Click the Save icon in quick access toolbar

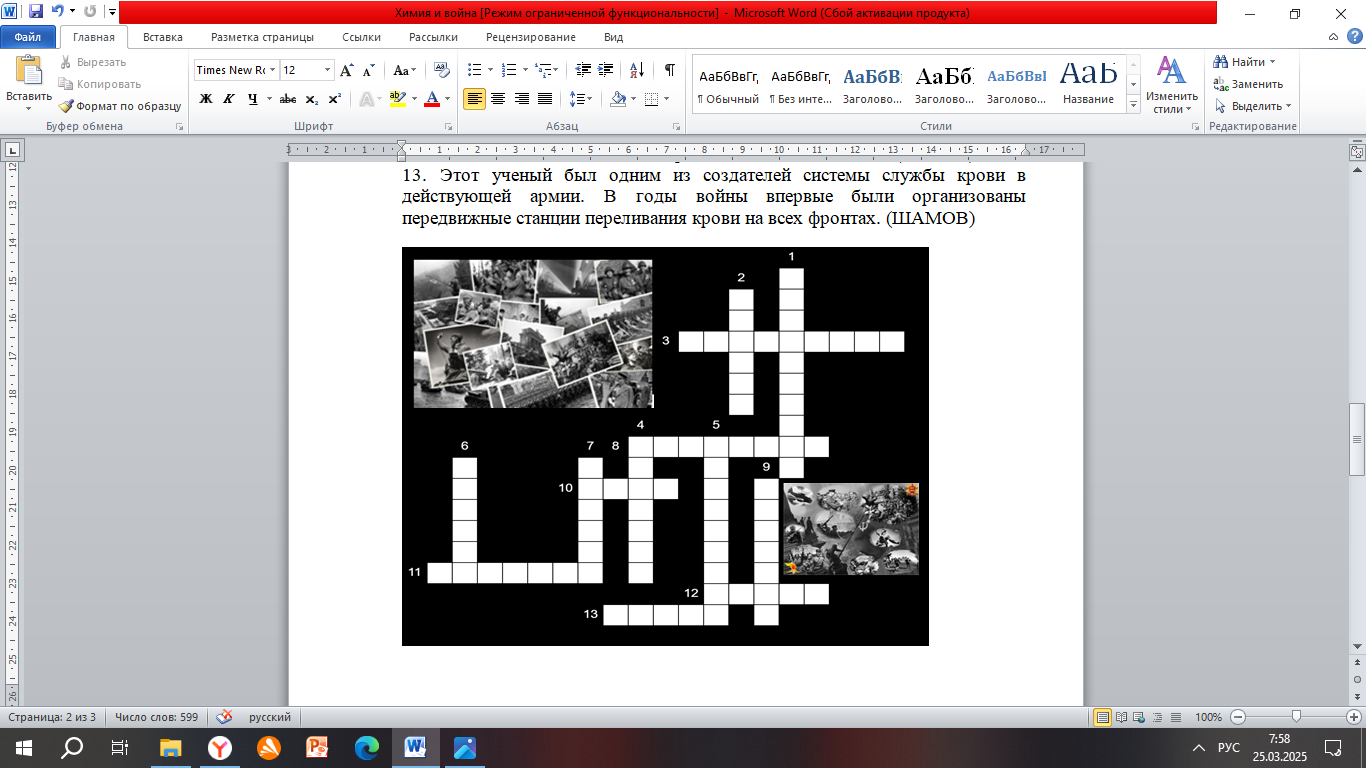pyautogui.click(x=36, y=12)
